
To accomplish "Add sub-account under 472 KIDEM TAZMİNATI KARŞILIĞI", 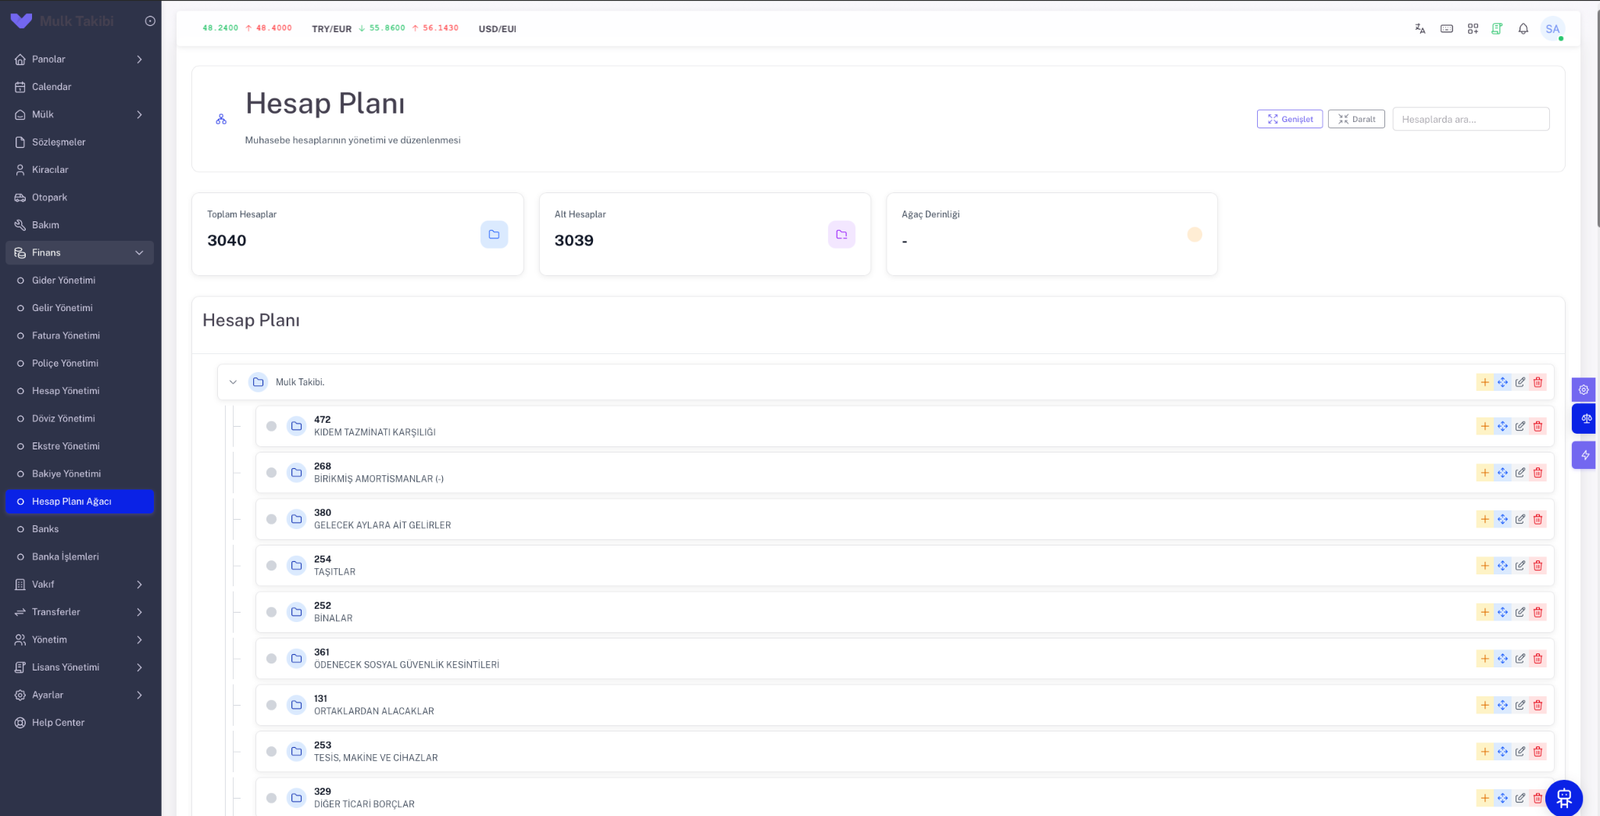I will tap(1485, 426).
